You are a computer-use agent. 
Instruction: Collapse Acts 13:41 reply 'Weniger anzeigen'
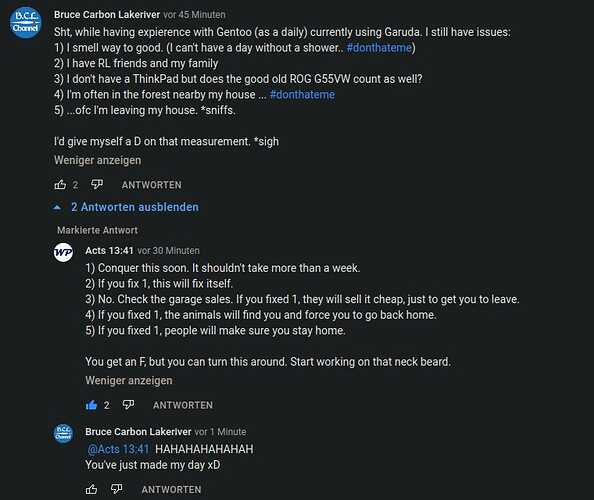point(129,380)
